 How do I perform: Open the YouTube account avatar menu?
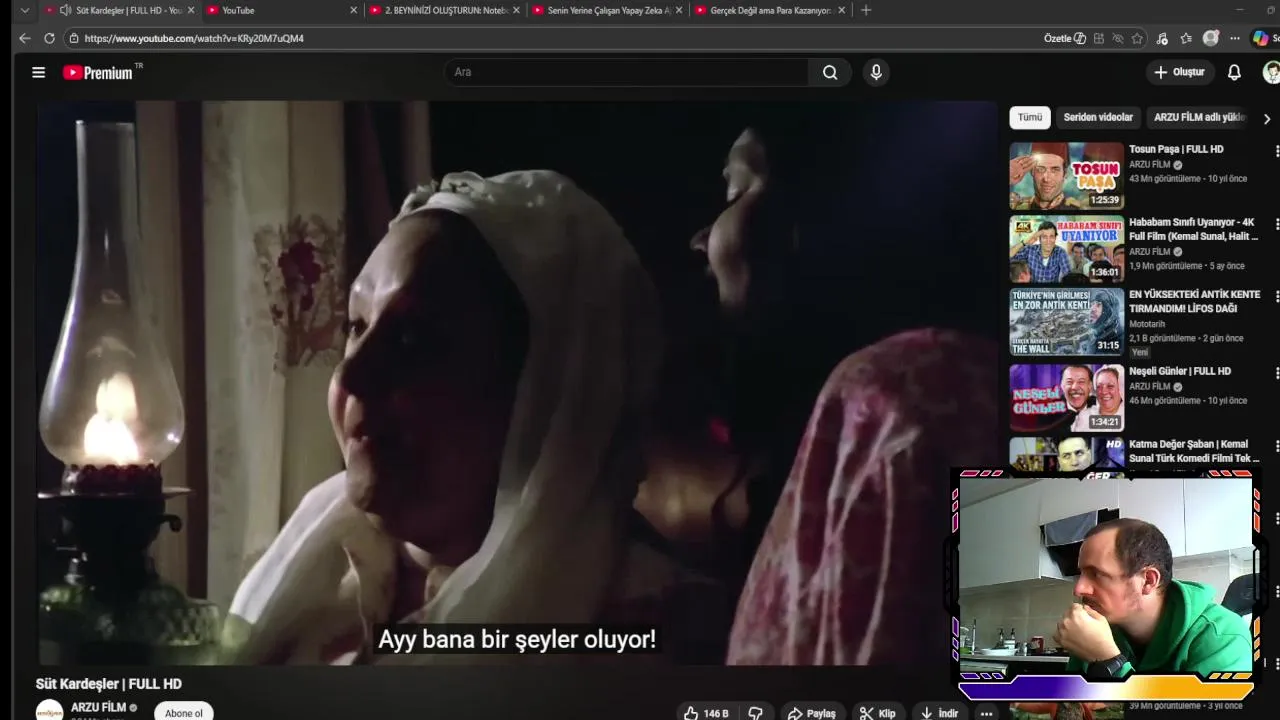tap(1271, 72)
